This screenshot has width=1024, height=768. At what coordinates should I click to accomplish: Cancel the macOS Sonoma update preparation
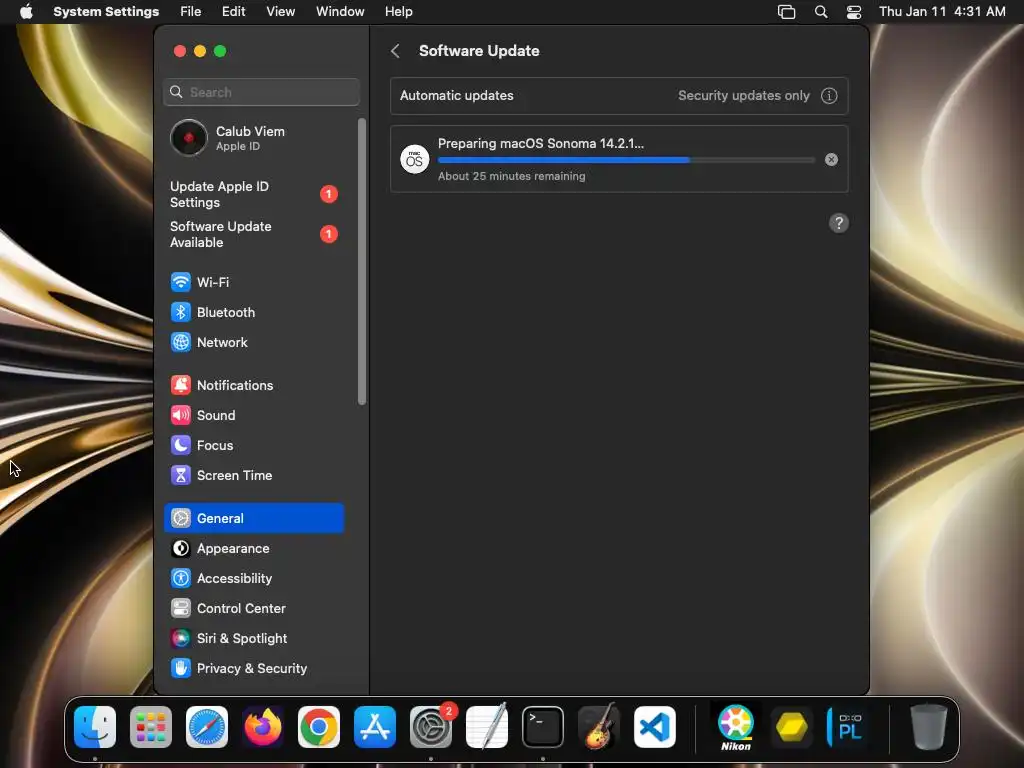tap(831, 159)
